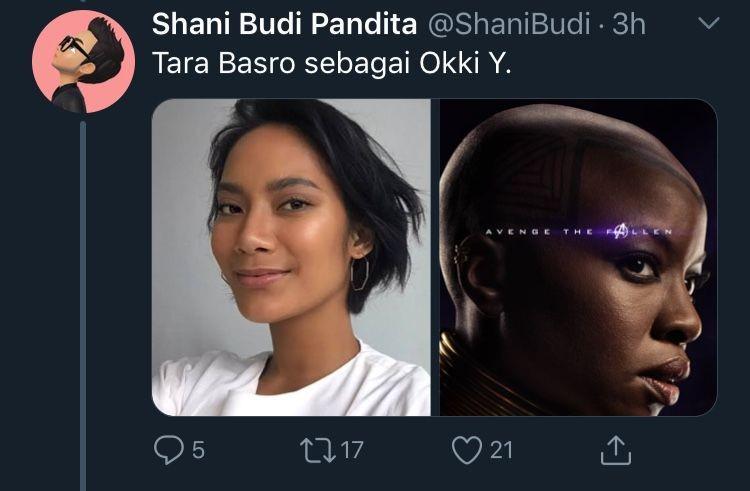Click the hoop earring in left photo
Image resolution: width=750 pixels, height=491 pixels.
[360, 274]
